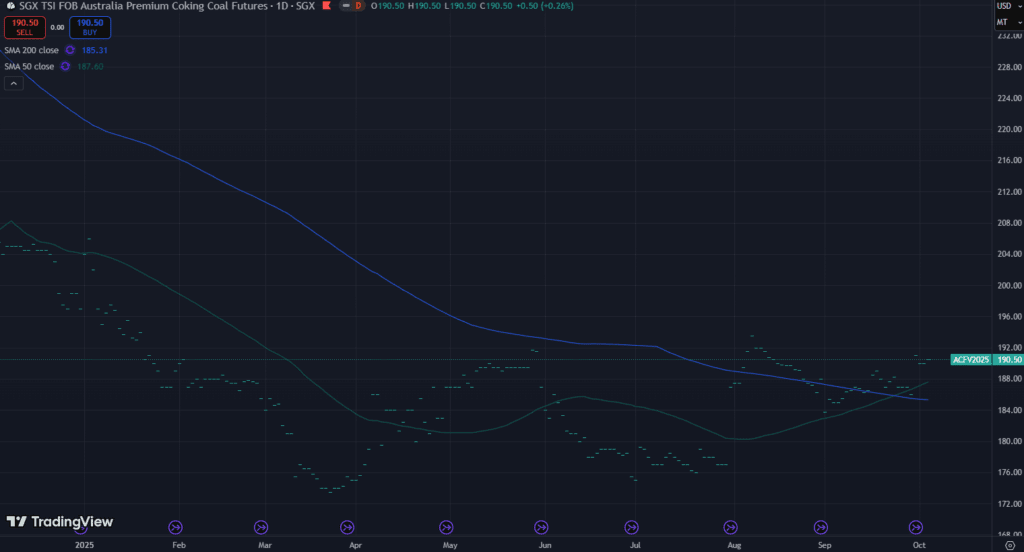Open chart settings gear at bottom-right corner
1024x552 pixels.
coord(1009,546)
